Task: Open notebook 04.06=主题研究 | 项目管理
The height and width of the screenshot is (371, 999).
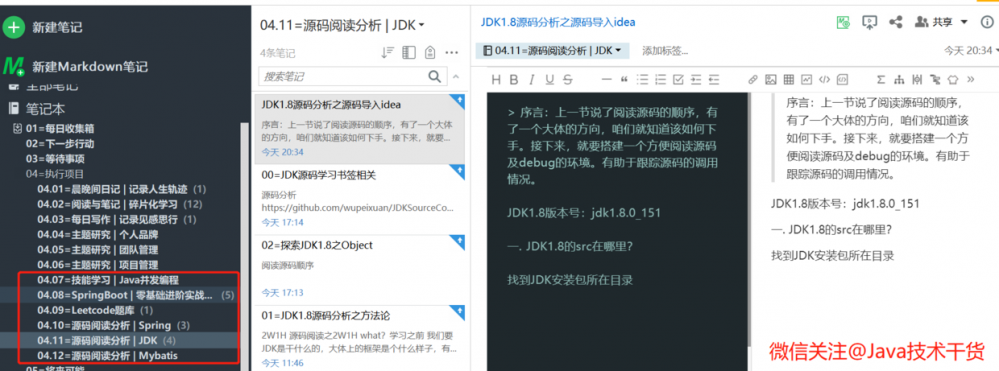Action: [x=97, y=265]
